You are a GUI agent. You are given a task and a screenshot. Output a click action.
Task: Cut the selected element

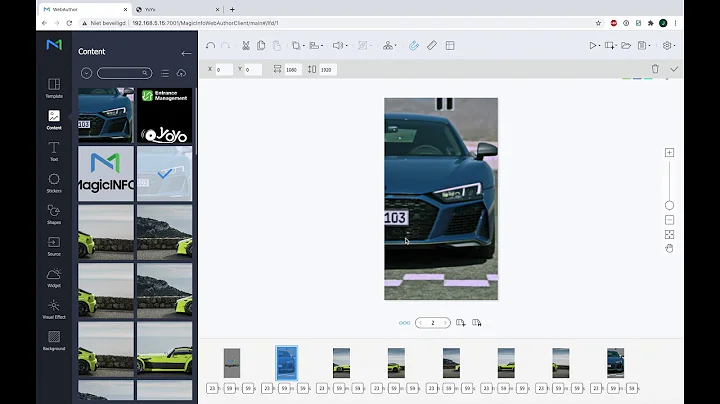tap(246, 45)
